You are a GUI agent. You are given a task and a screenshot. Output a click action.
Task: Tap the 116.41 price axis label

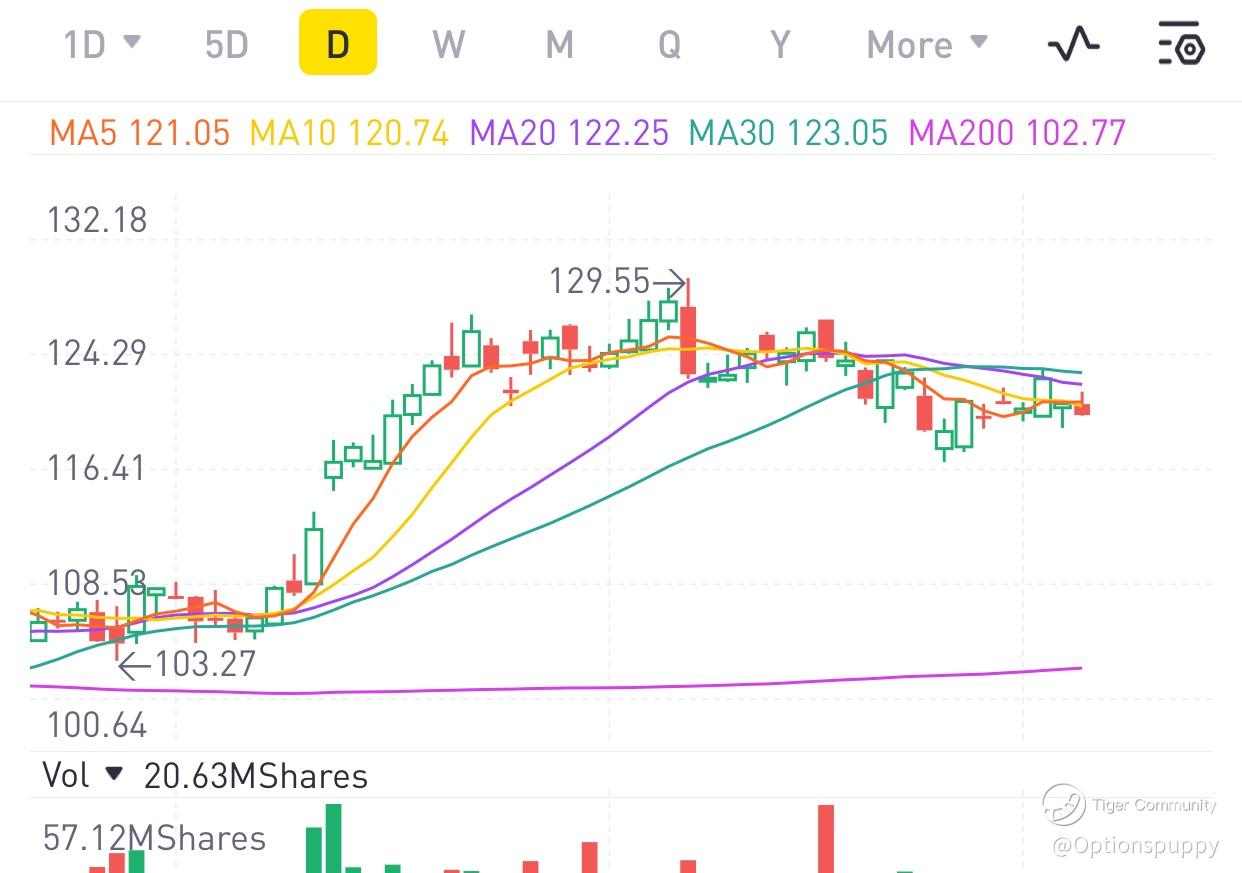pyautogui.click(x=97, y=468)
